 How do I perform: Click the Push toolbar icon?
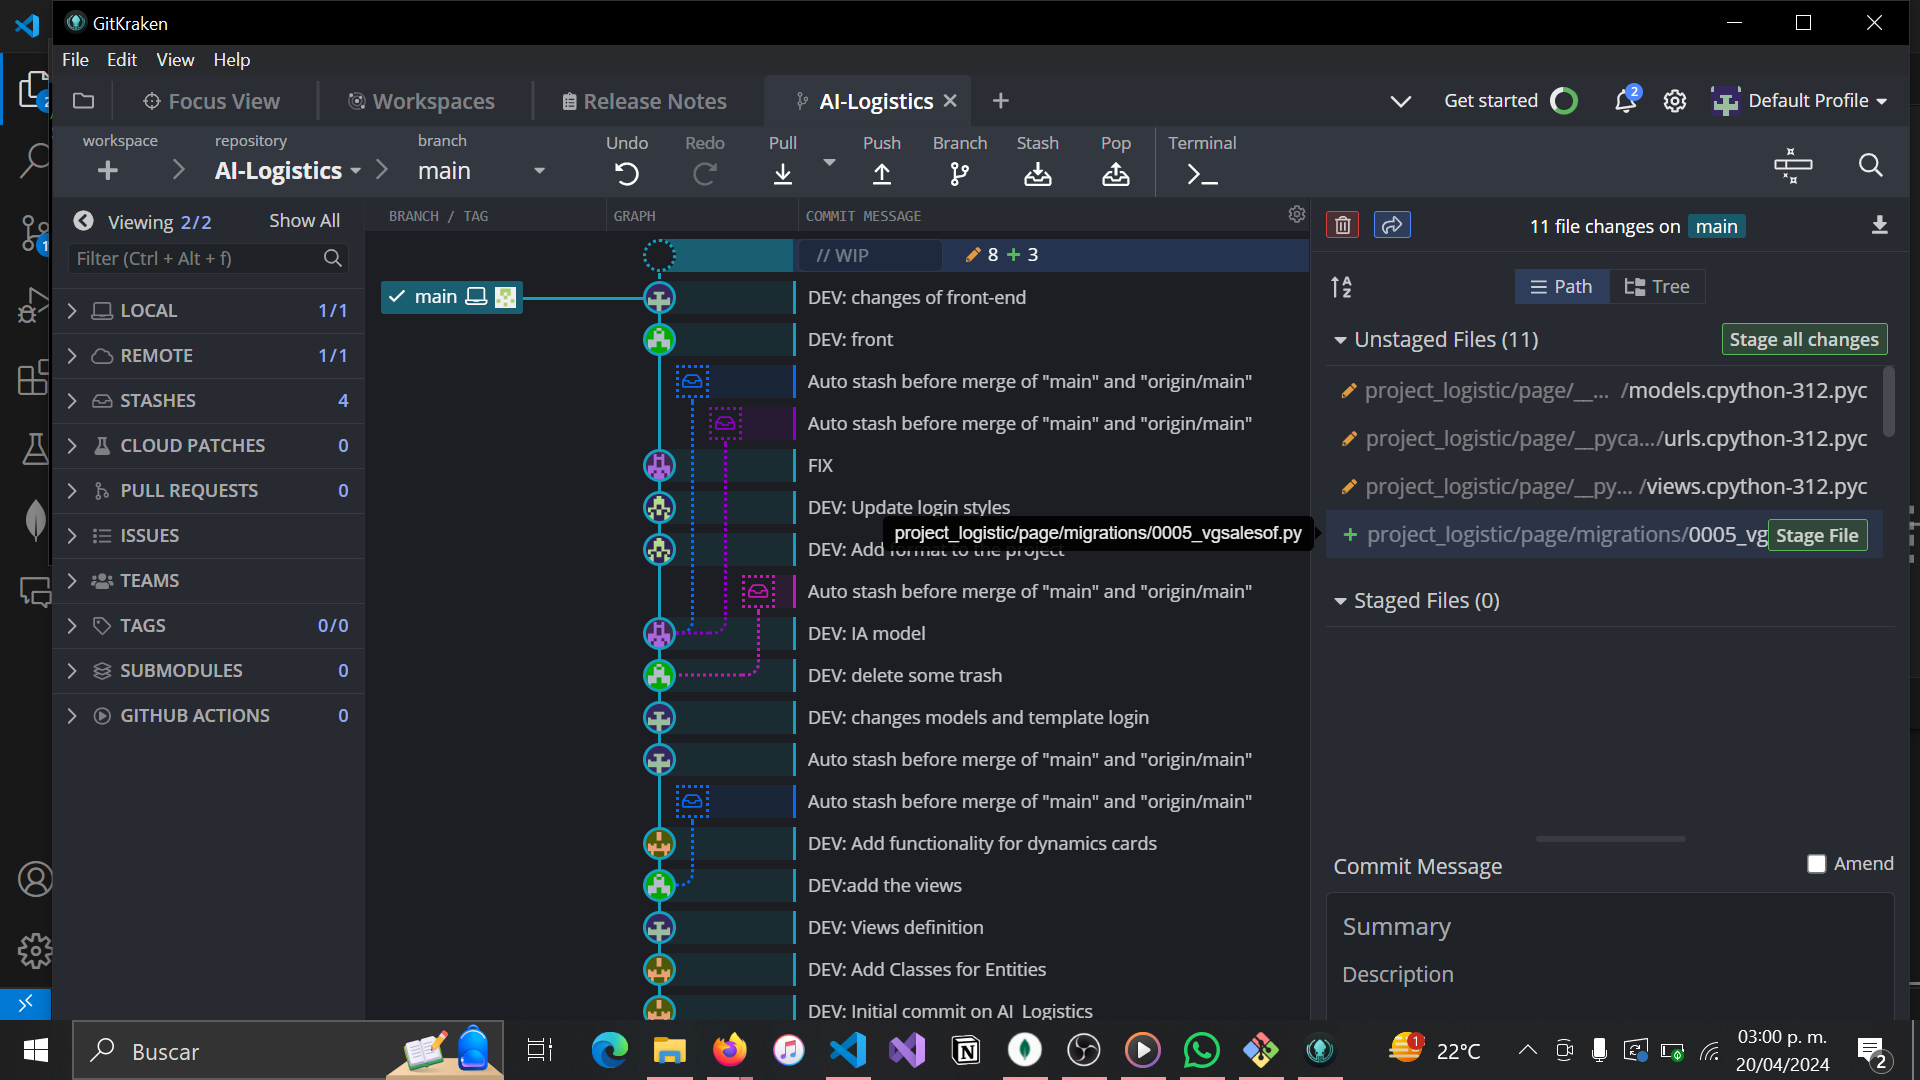tap(881, 174)
